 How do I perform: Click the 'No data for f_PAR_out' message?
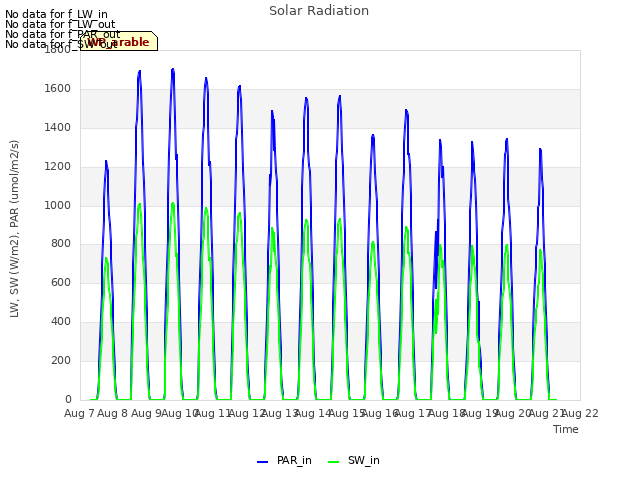point(63,34)
